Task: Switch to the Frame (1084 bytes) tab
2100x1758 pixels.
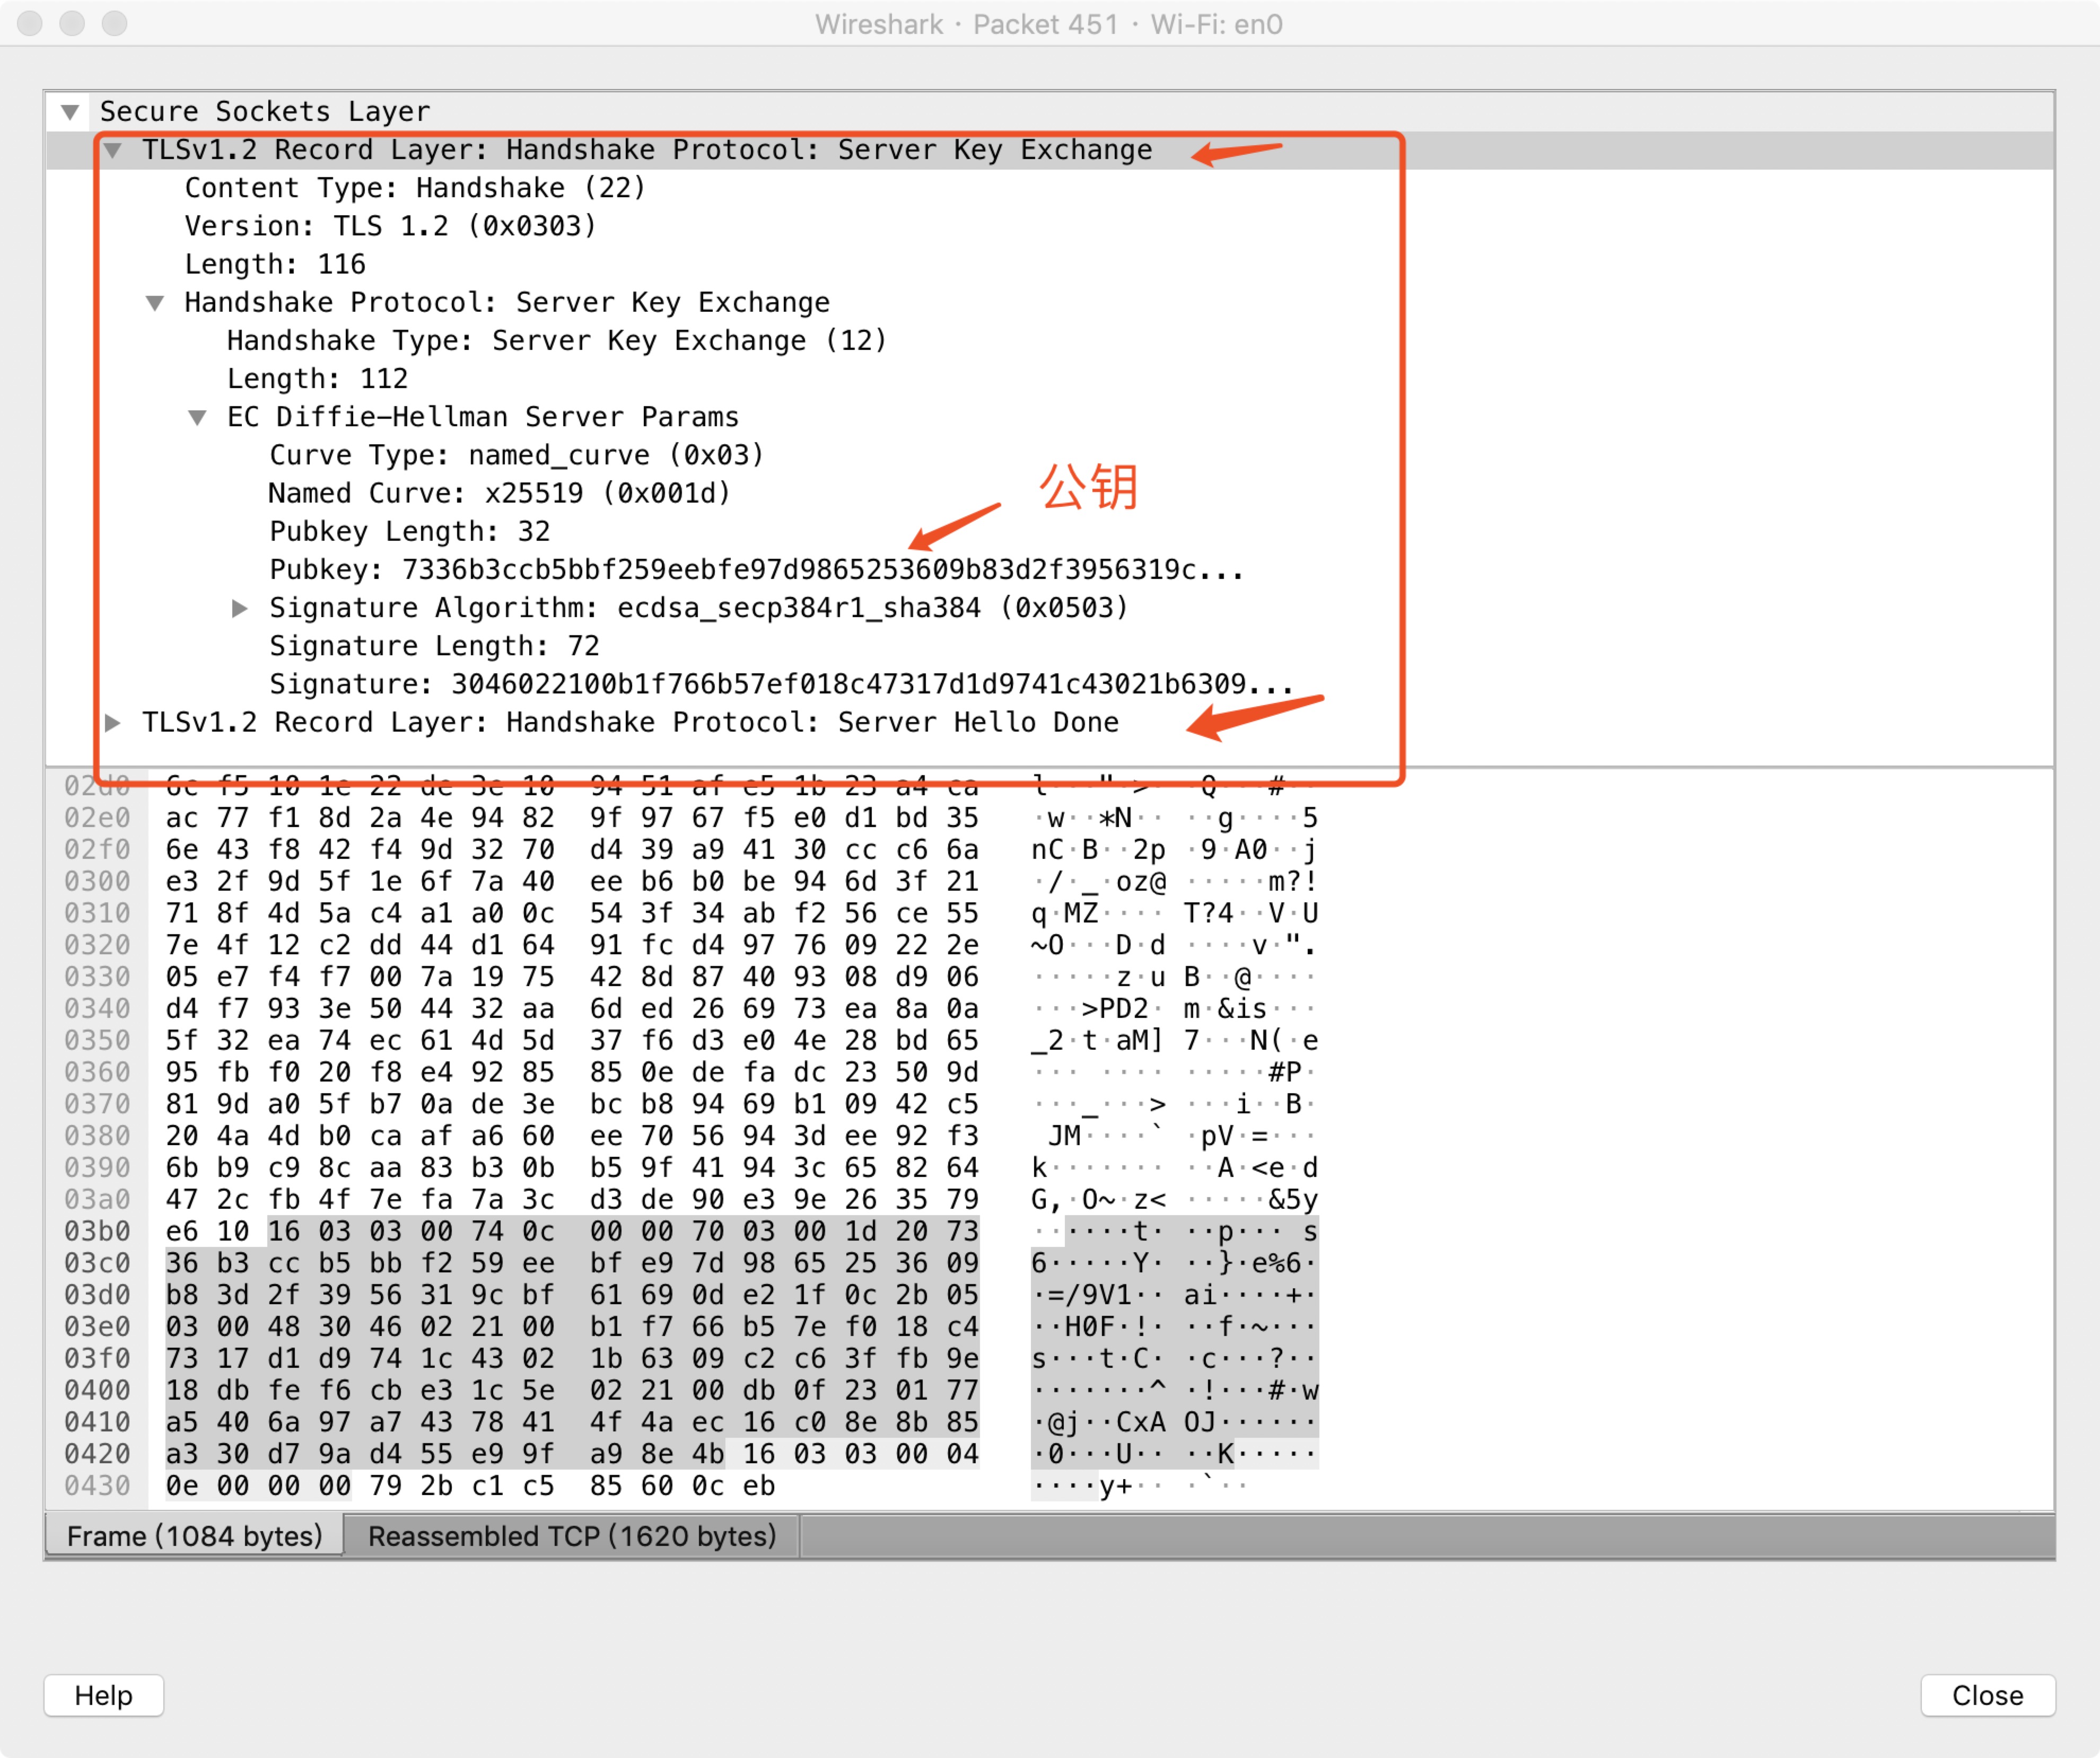Action: click(194, 1536)
